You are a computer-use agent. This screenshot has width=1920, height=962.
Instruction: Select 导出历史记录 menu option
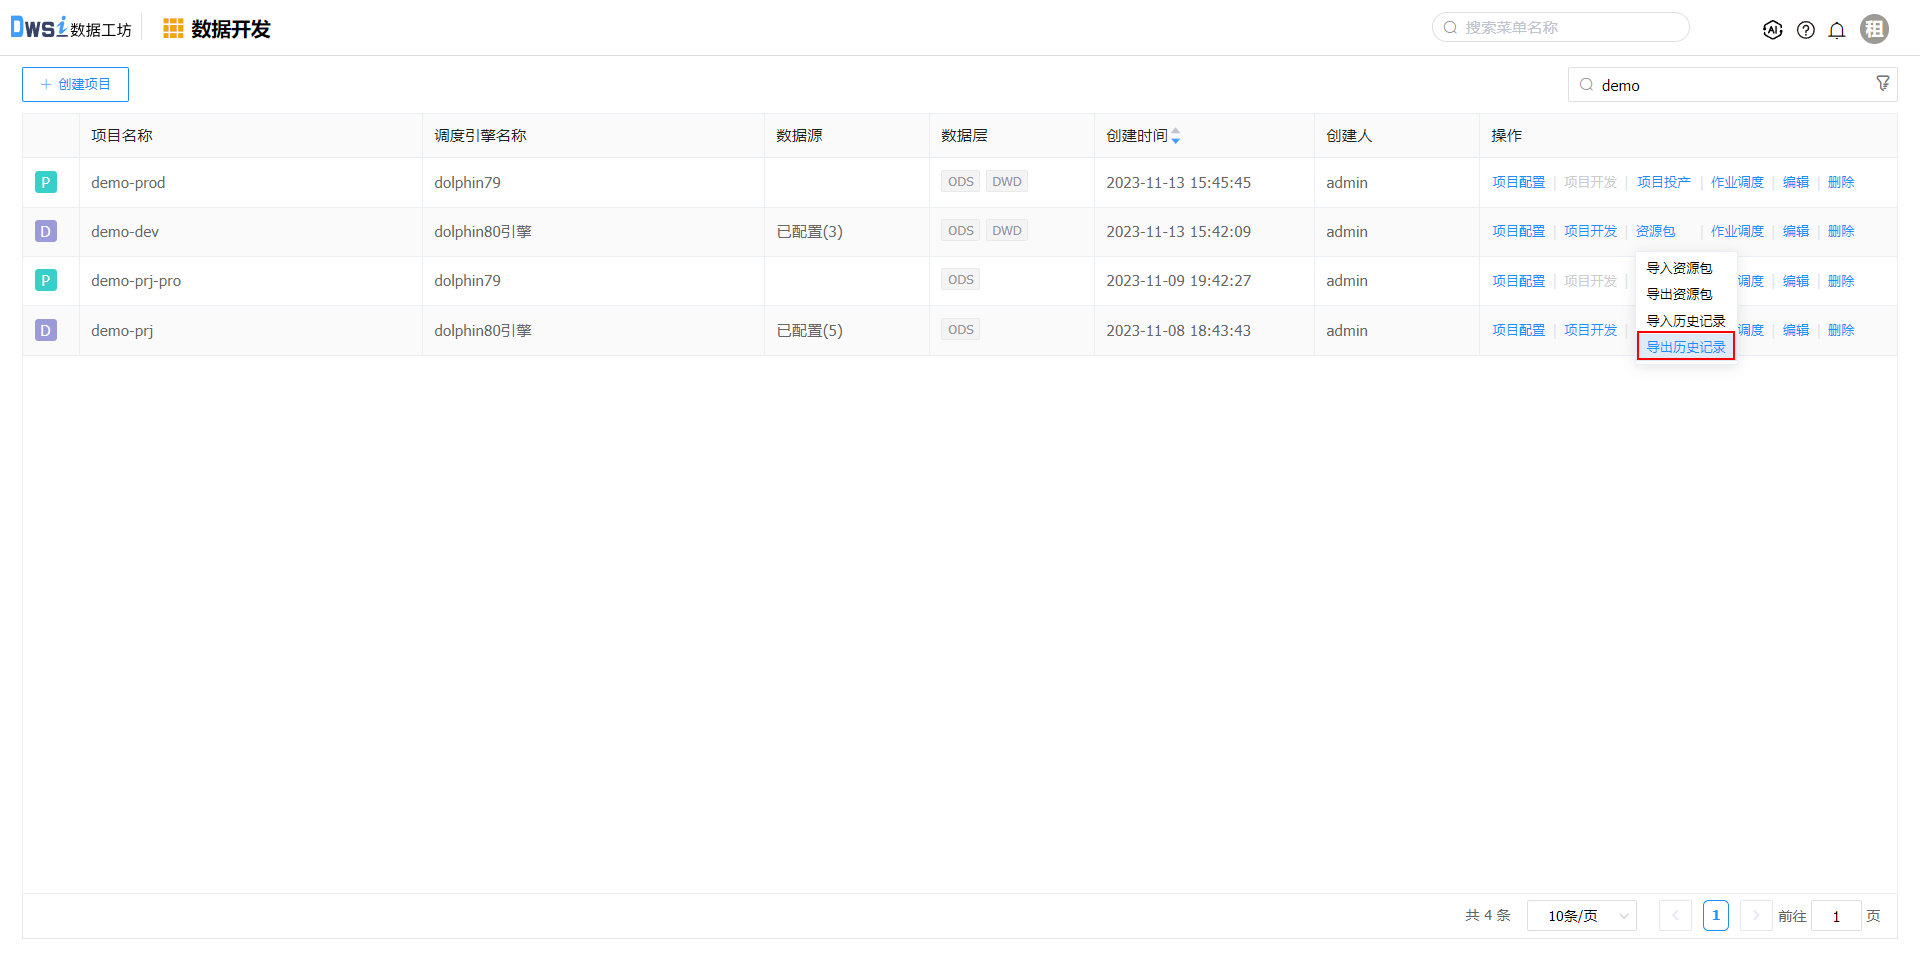(x=1685, y=347)
